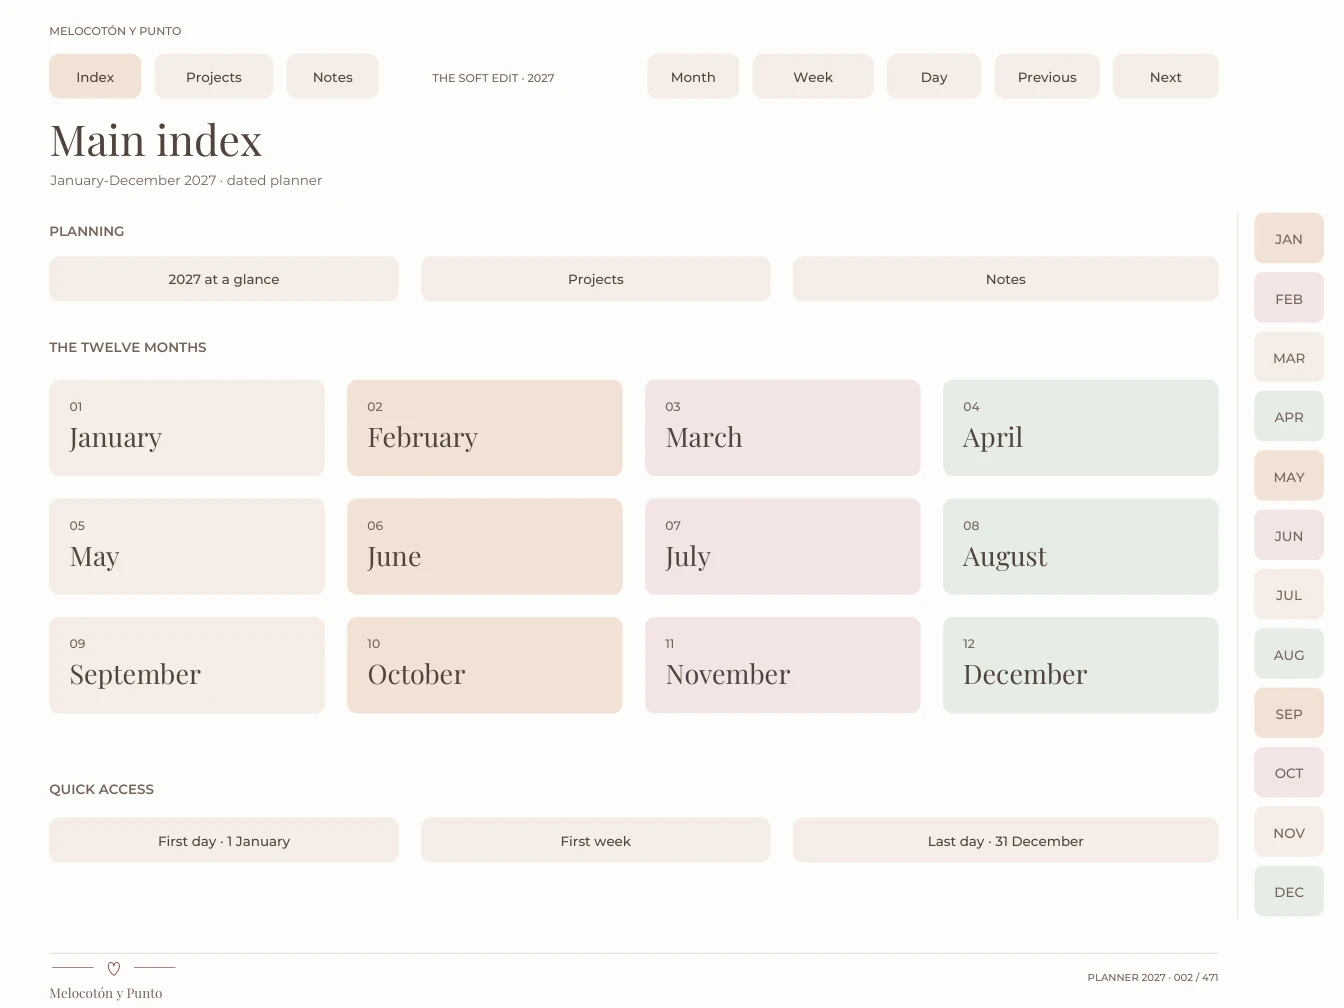Open the First week quick access link
This screenshot has height=1008, width=1344.
point(596,841)
